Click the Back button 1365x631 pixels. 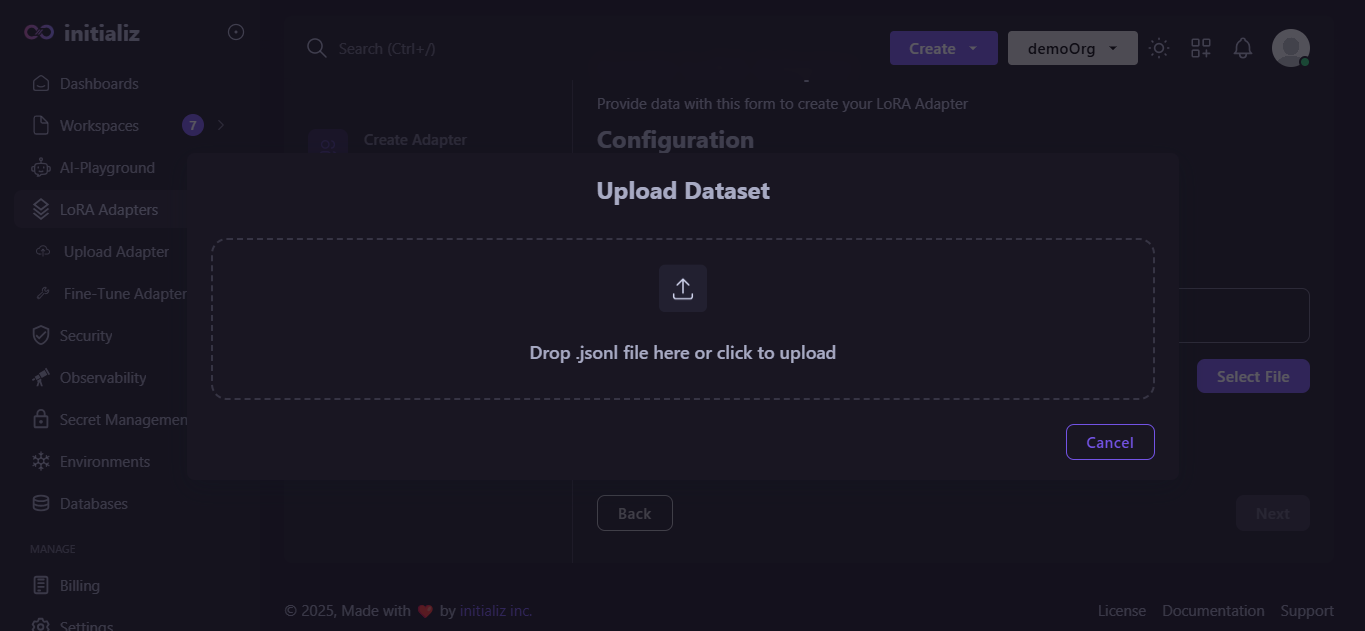coord(635,513)
